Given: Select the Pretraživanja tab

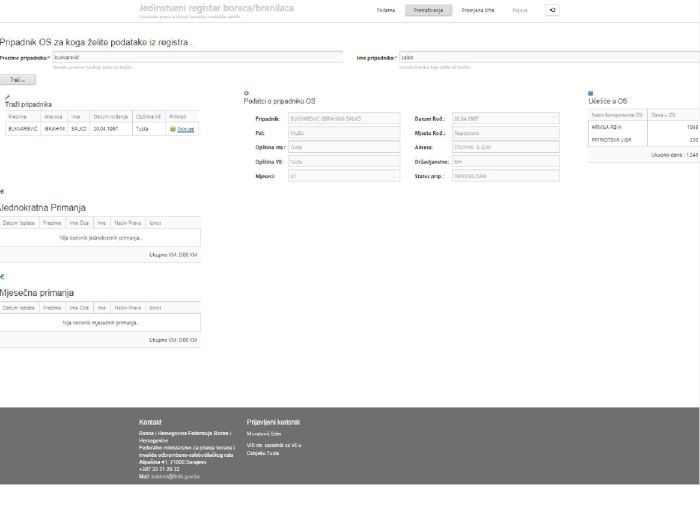Looking at the screenshot, I should click(x=428, y=10).
